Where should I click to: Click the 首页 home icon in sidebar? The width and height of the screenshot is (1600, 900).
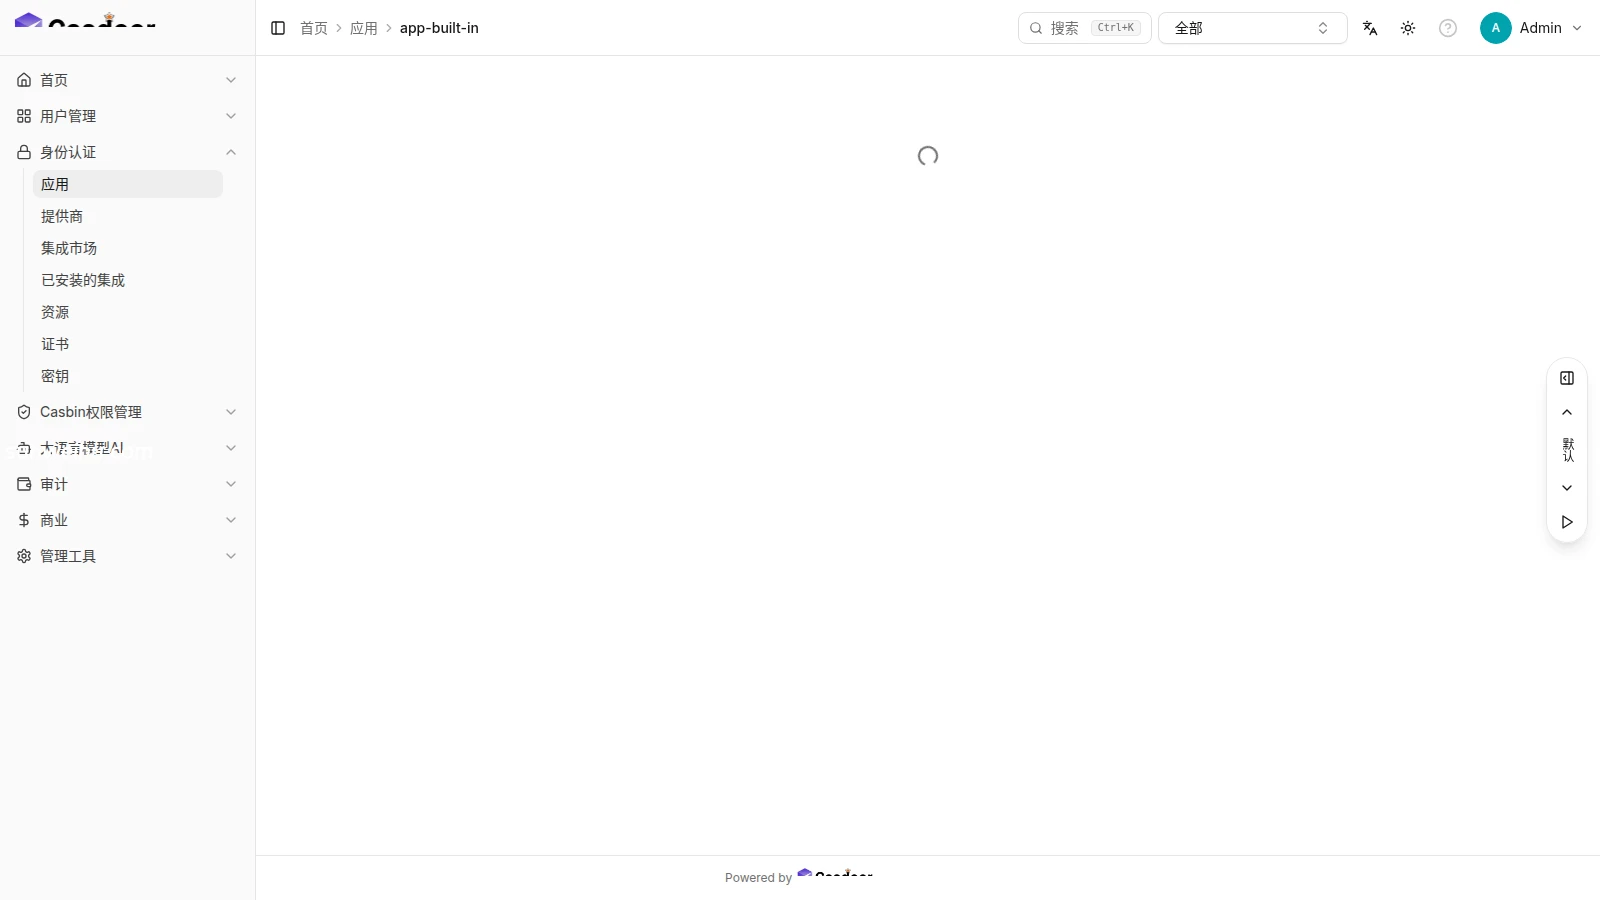pyautogui.click(x=24, y=80)
